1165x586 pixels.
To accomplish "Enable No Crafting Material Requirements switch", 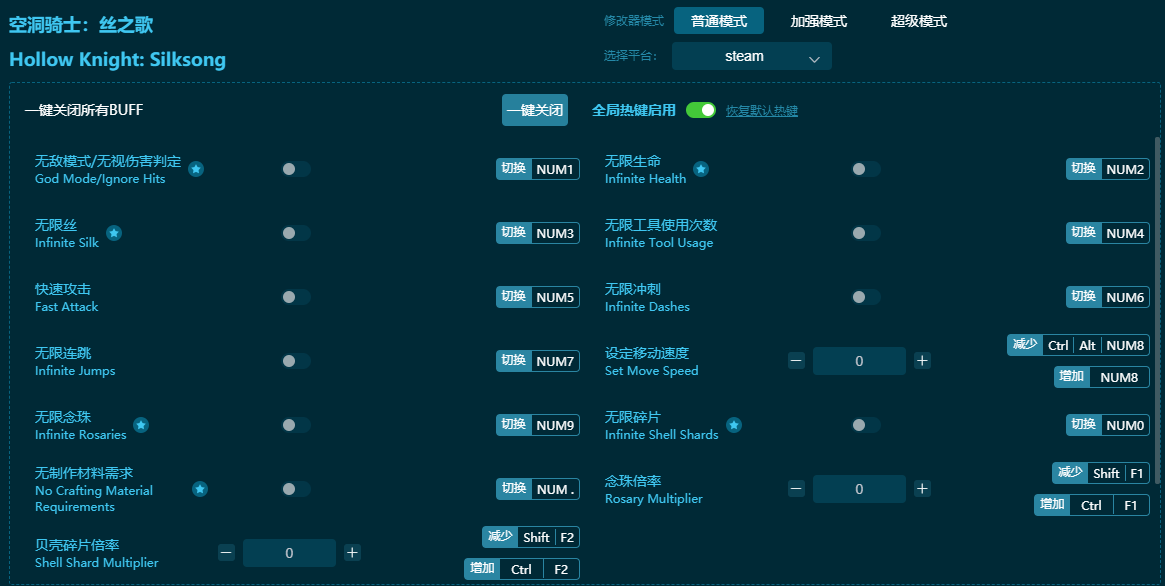I will (x=296, y=489).
